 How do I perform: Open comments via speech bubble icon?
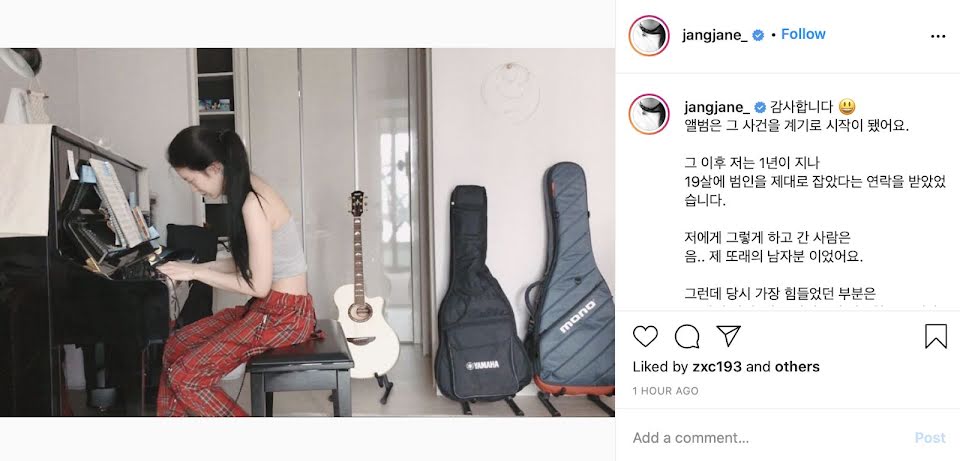pos(687,336)
